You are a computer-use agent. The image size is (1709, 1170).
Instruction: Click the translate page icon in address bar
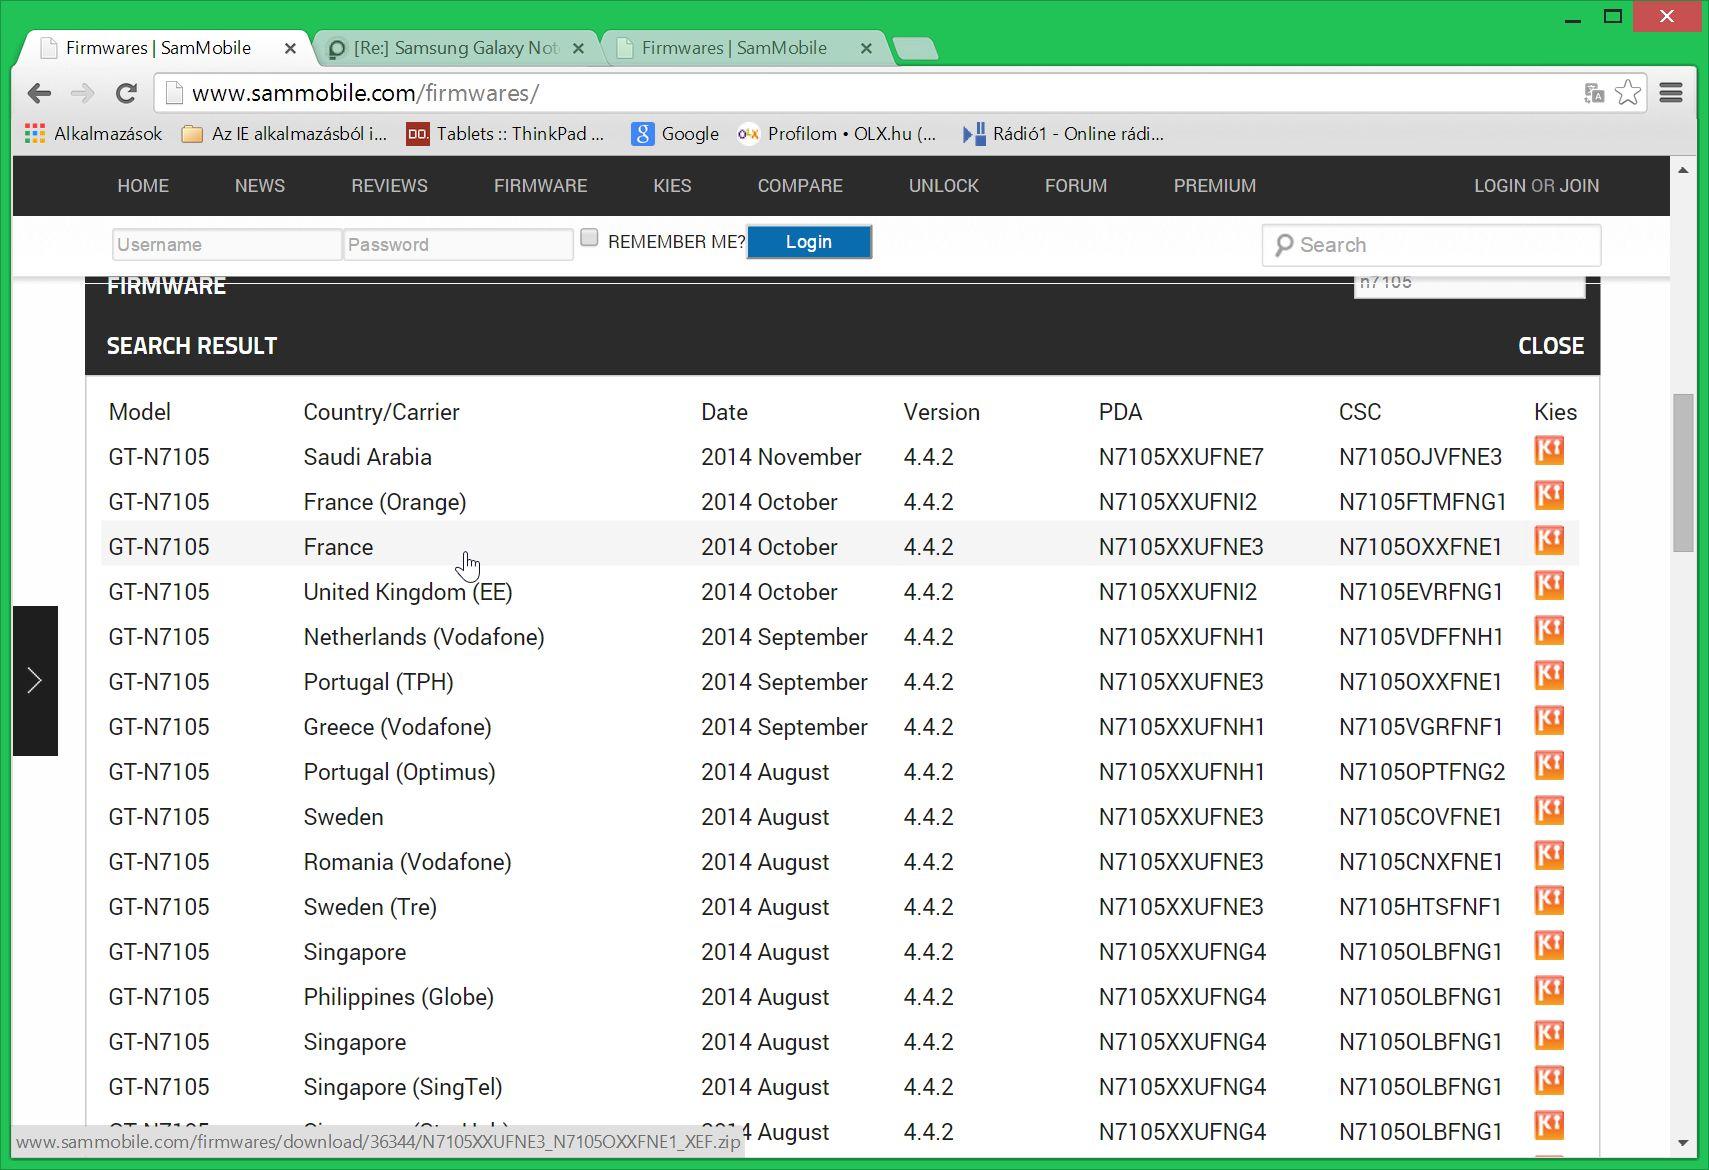pyautogui.click(x=1594, y=93)
